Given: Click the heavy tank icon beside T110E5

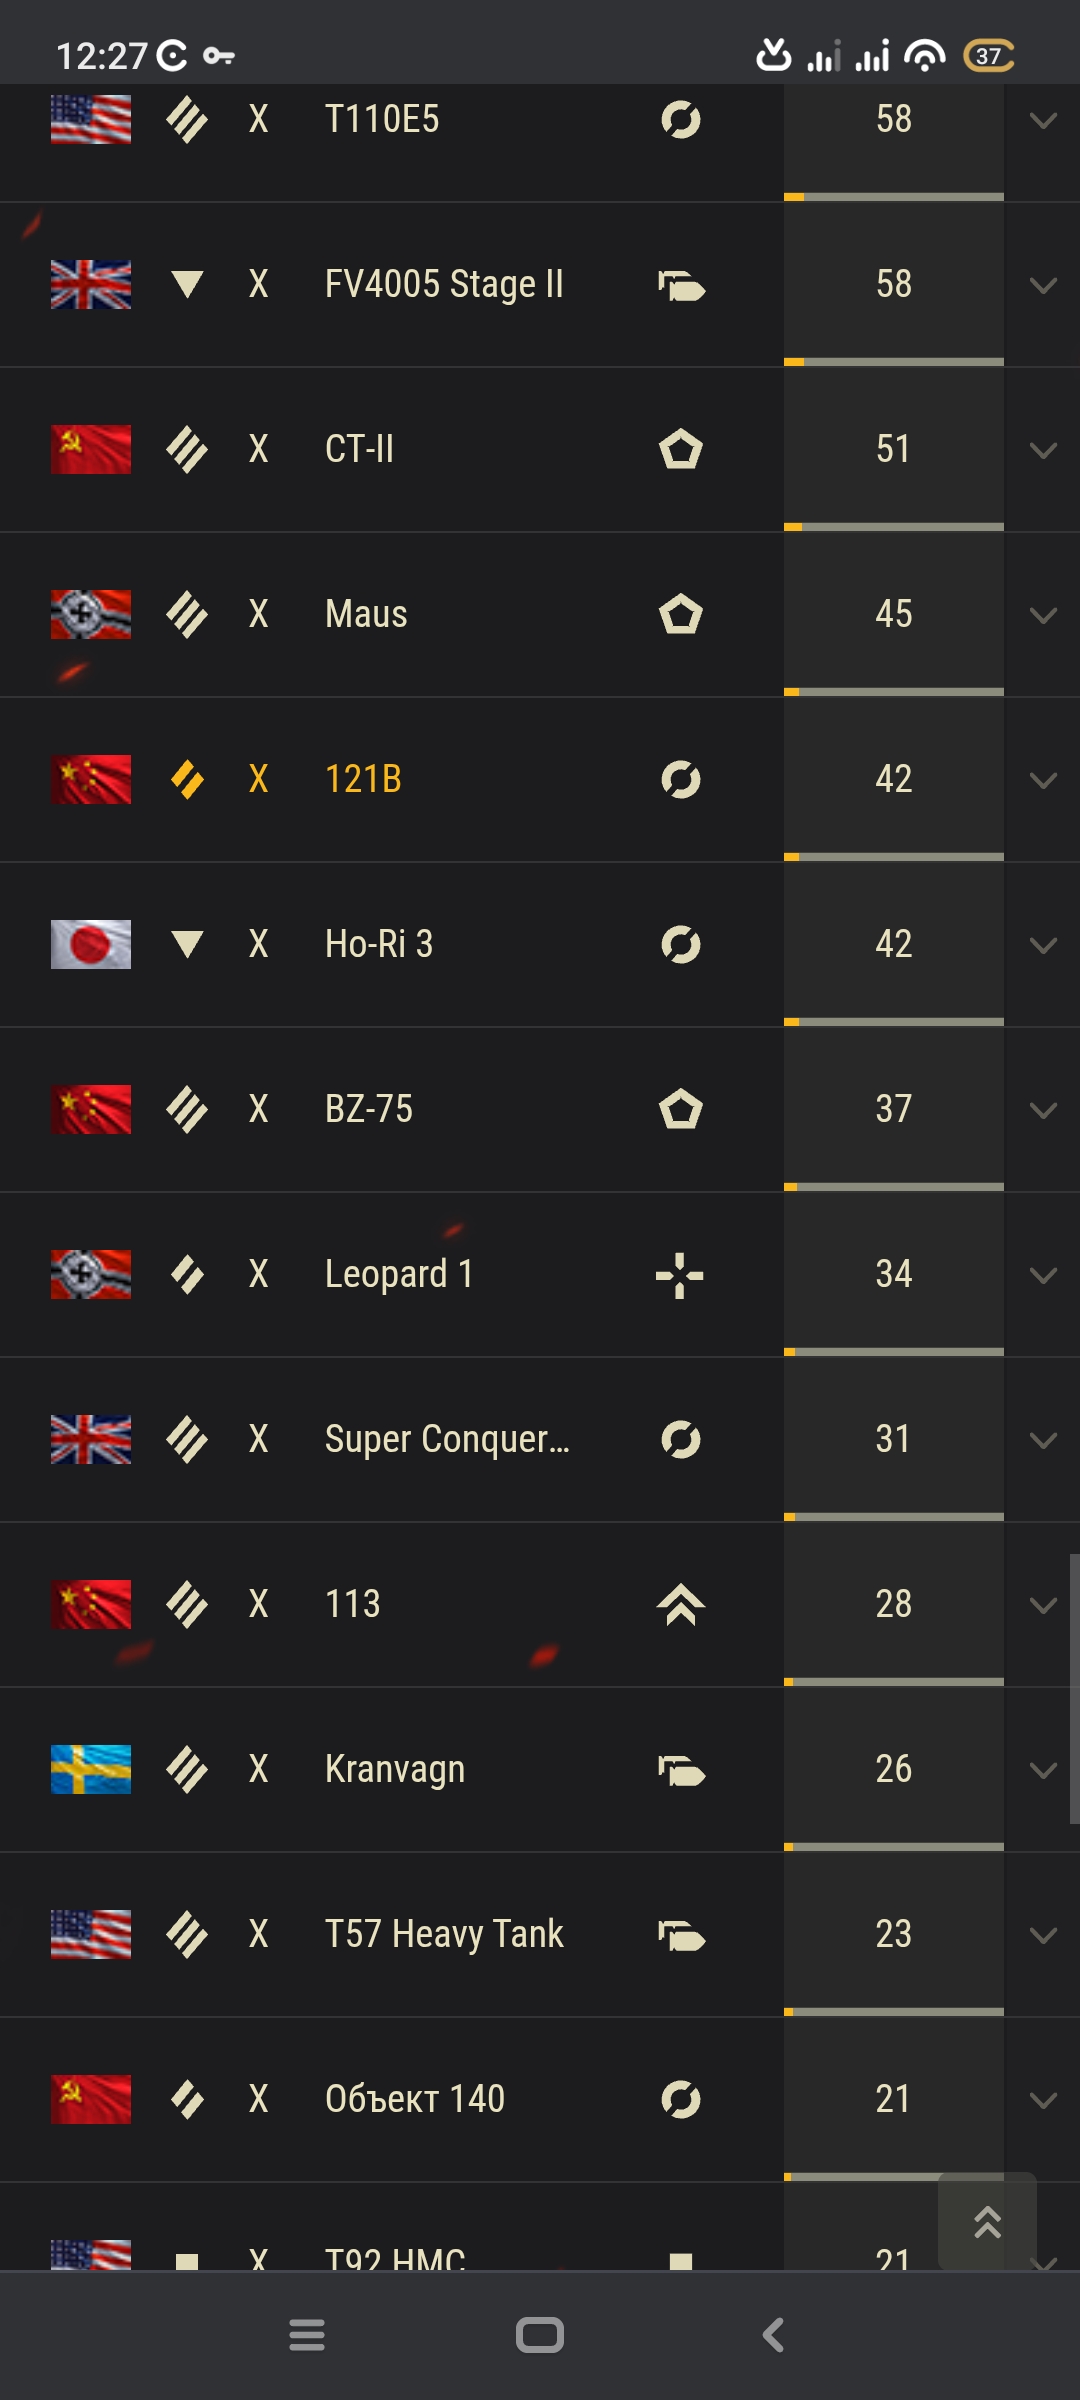Looking at the screenshot, I should click(x=187, y=120).
